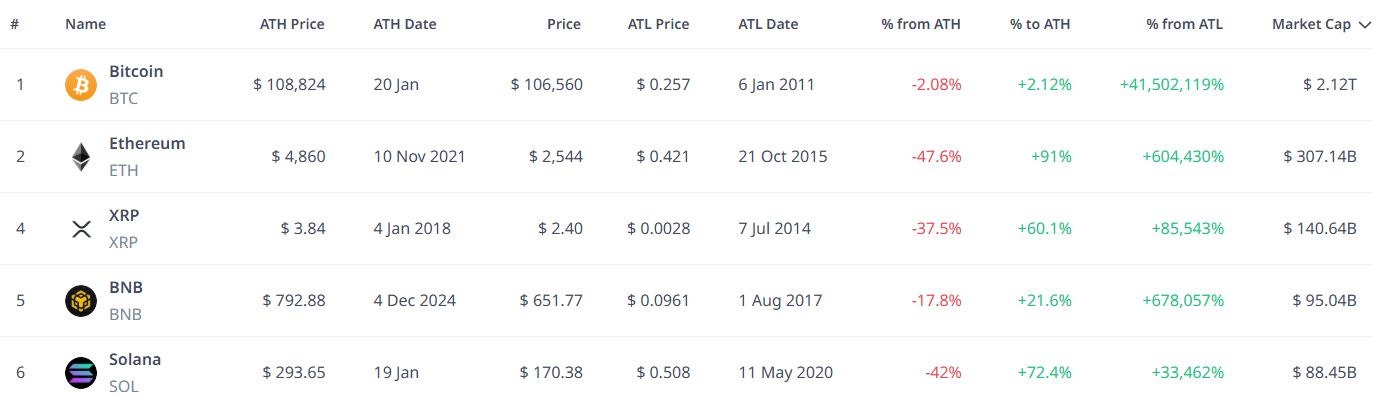This screenshot has height=408, width=1381.
Task: Sort by ATL Price column header
Action: coord(658,24)
